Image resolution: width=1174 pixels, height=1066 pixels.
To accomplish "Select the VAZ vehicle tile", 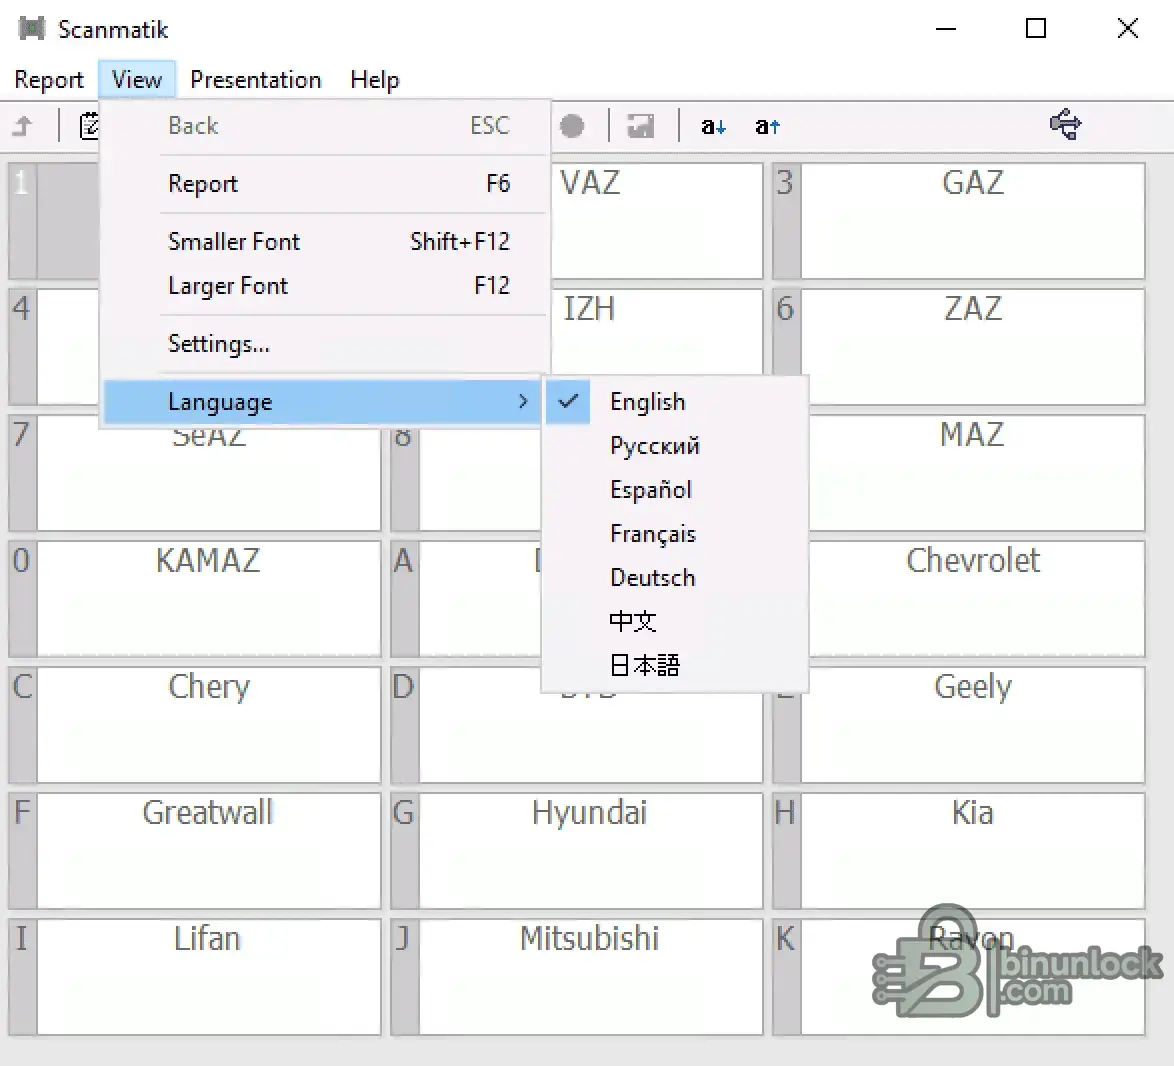I will click(657, 221).
